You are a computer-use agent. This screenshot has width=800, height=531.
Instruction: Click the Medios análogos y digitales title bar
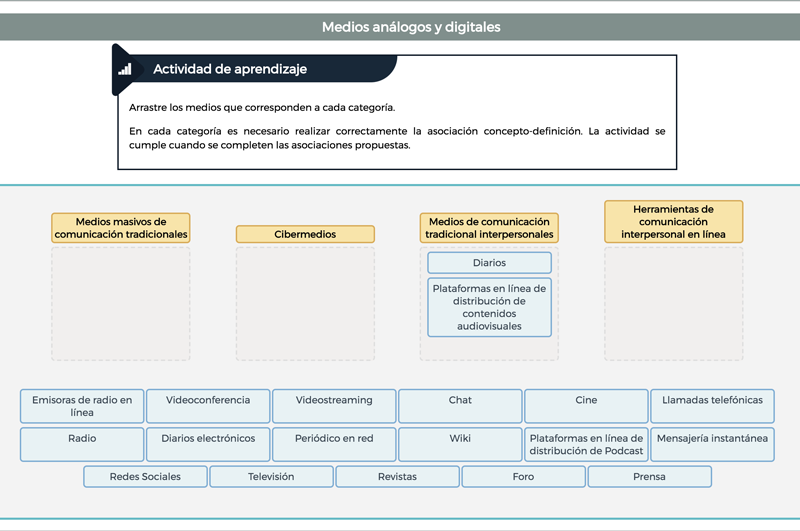click(x=400, y=27)
